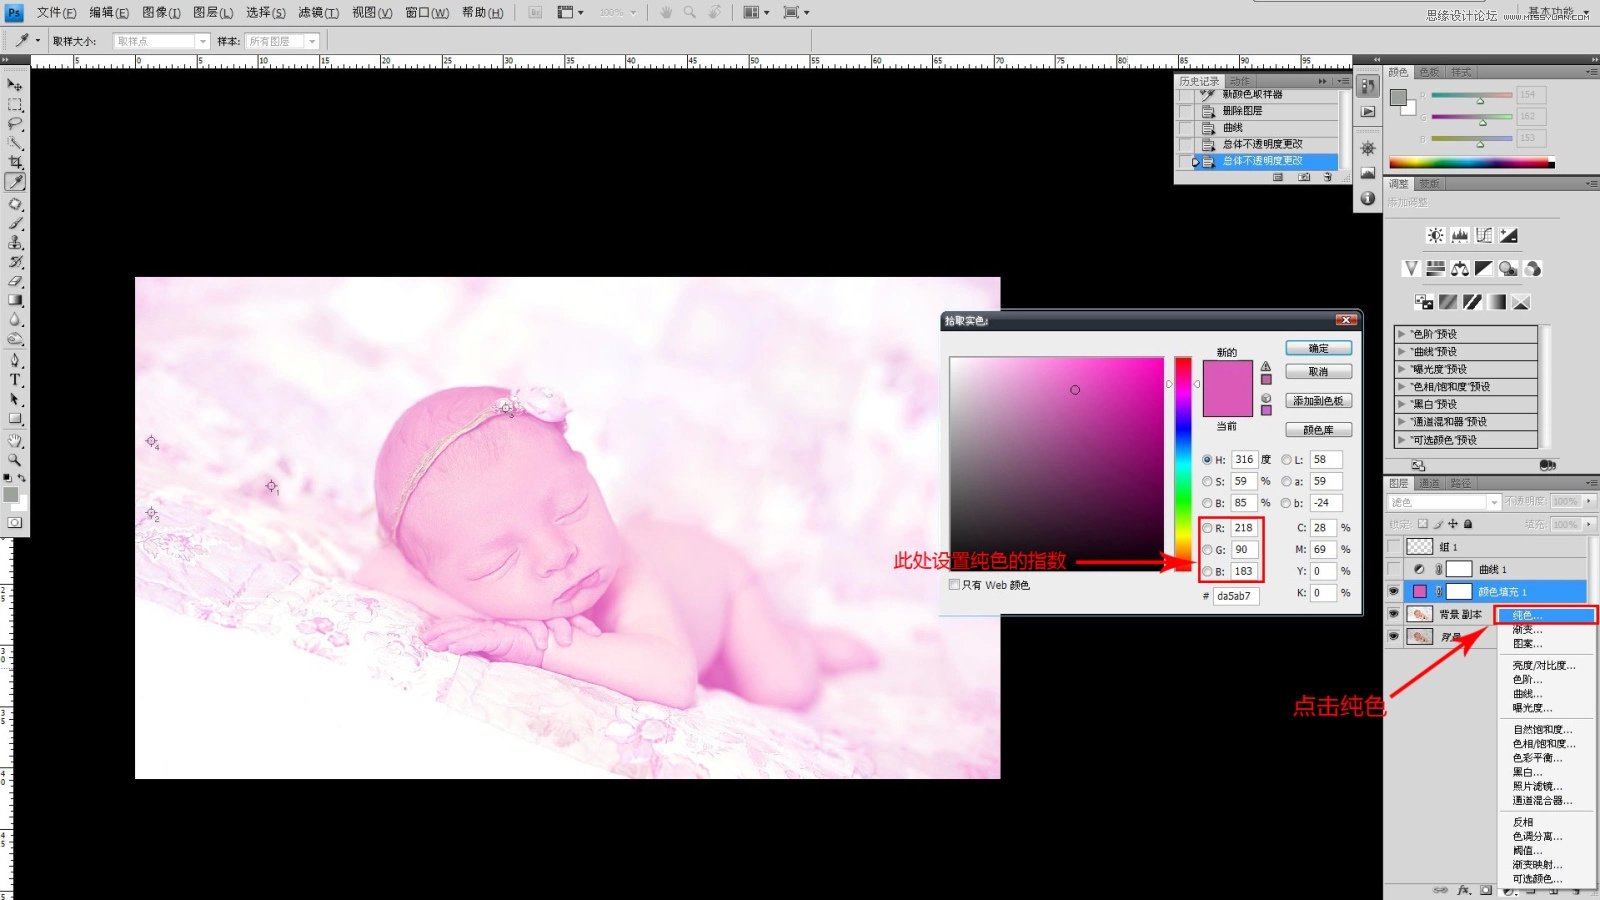
Task: Enable the 只有 Web 颜色 checkbox
Action: (954, 585)
